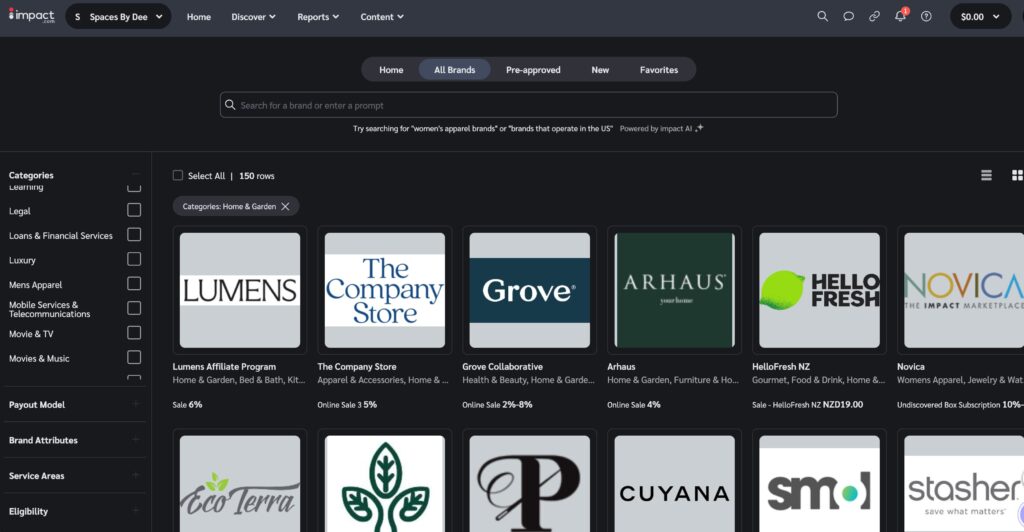Click the '150 rows' count text
This screenshot has height=532, width=1024.
pos(257,176)
